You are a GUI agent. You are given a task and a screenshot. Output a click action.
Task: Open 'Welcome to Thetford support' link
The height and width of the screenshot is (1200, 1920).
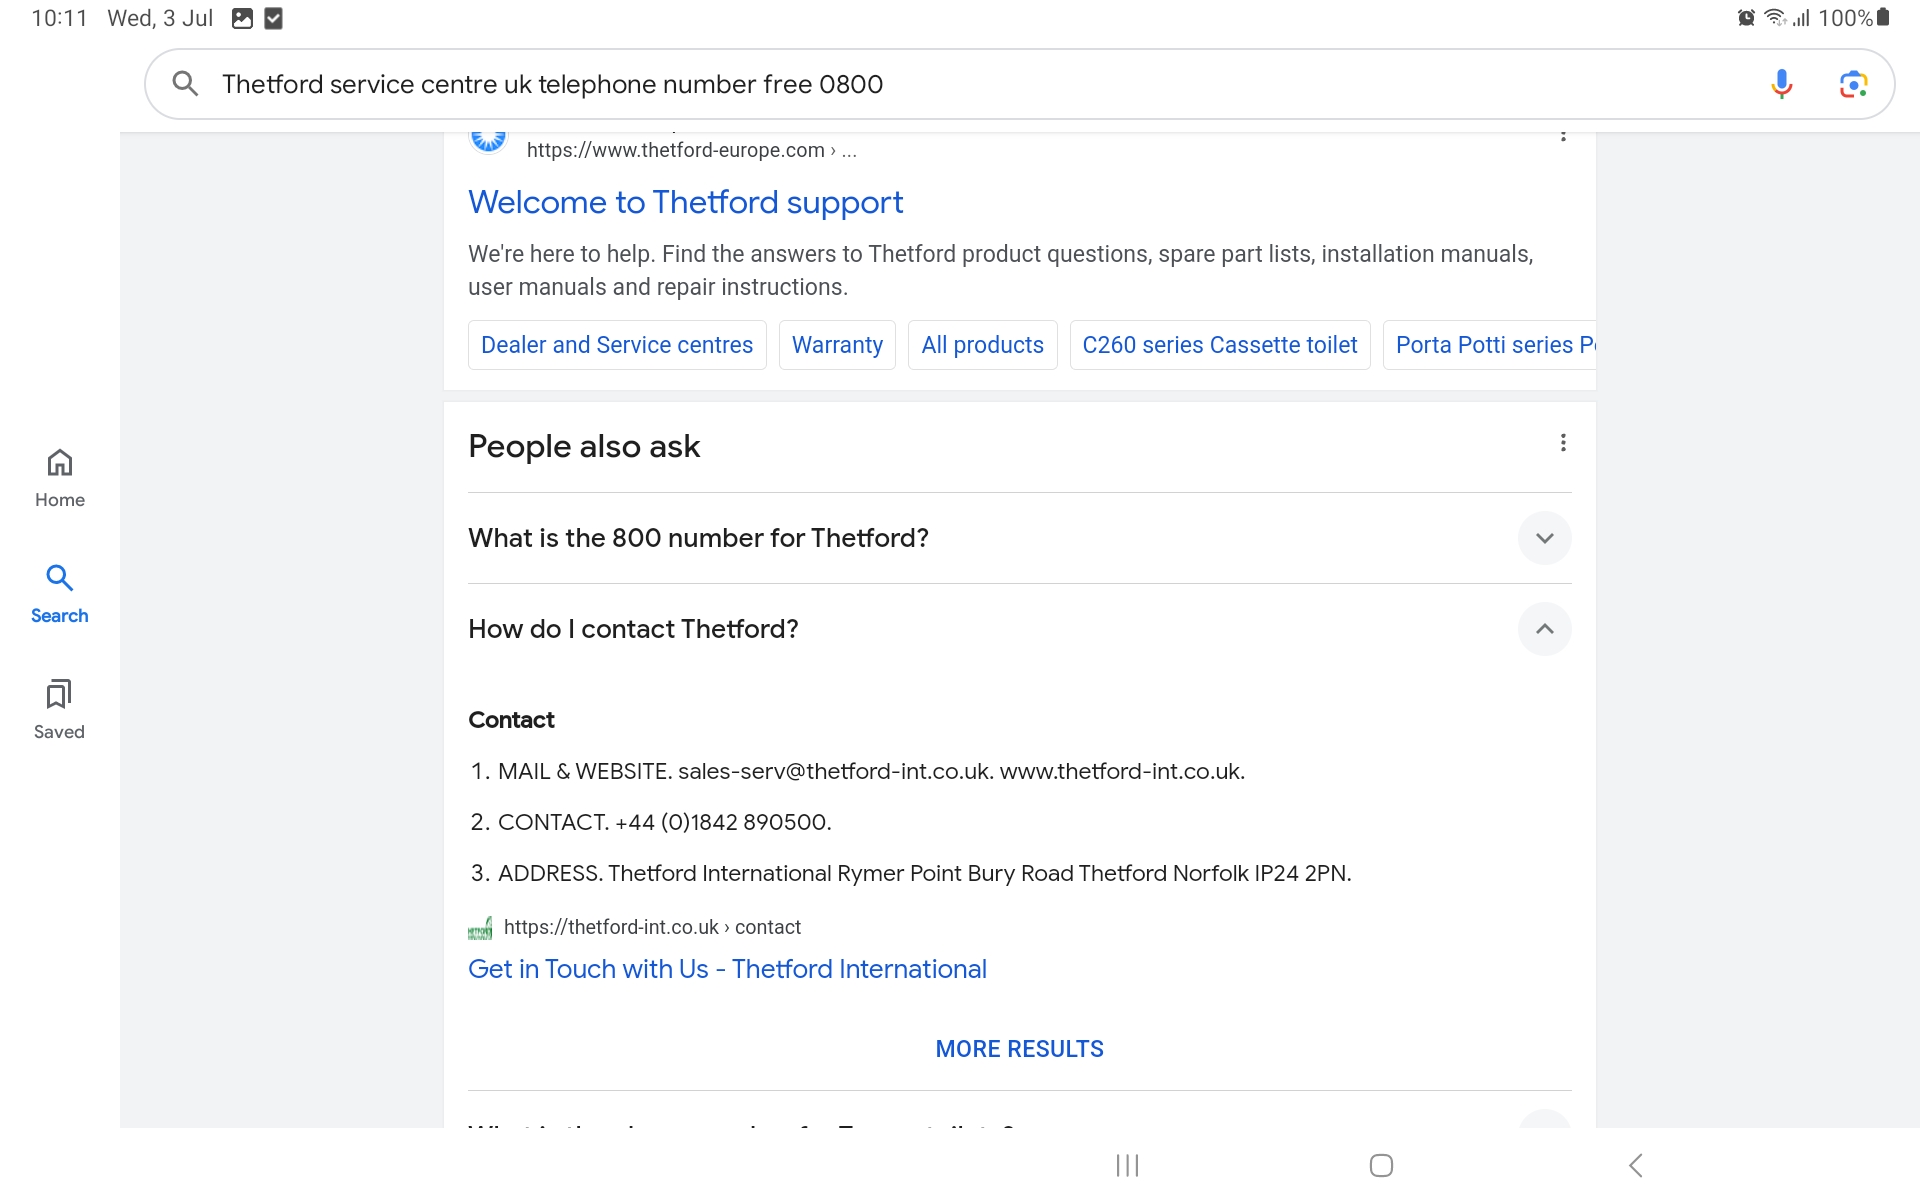click(685, 202)
